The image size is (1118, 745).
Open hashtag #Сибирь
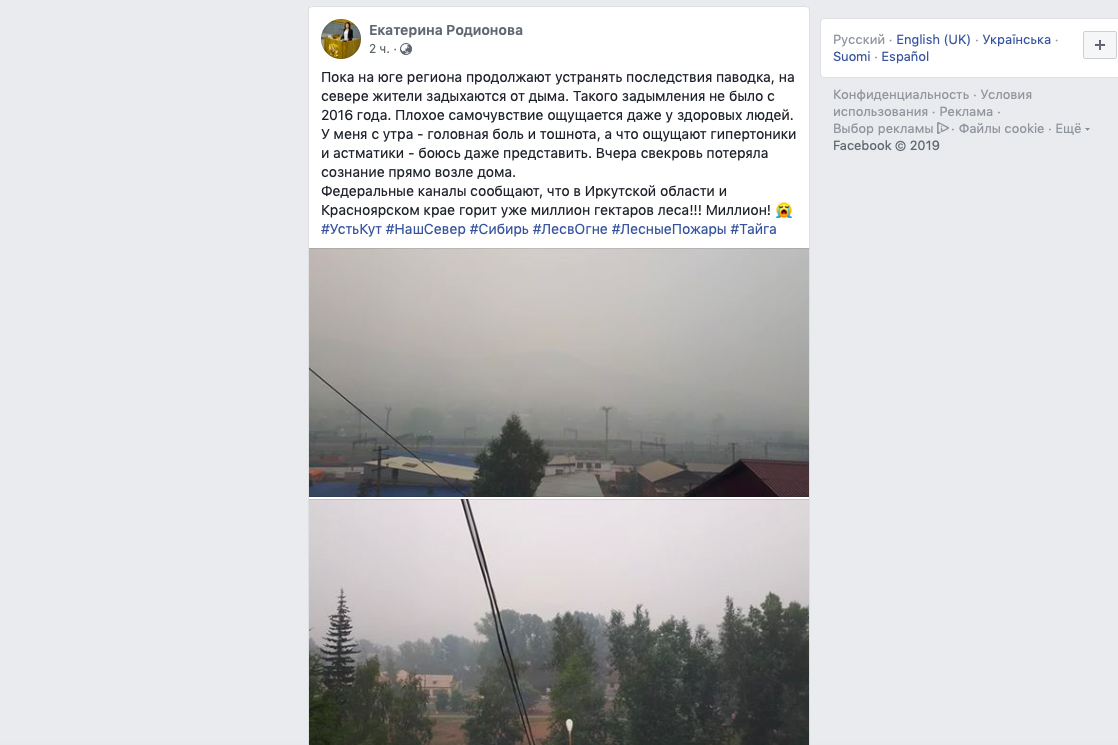coord(499,230)
